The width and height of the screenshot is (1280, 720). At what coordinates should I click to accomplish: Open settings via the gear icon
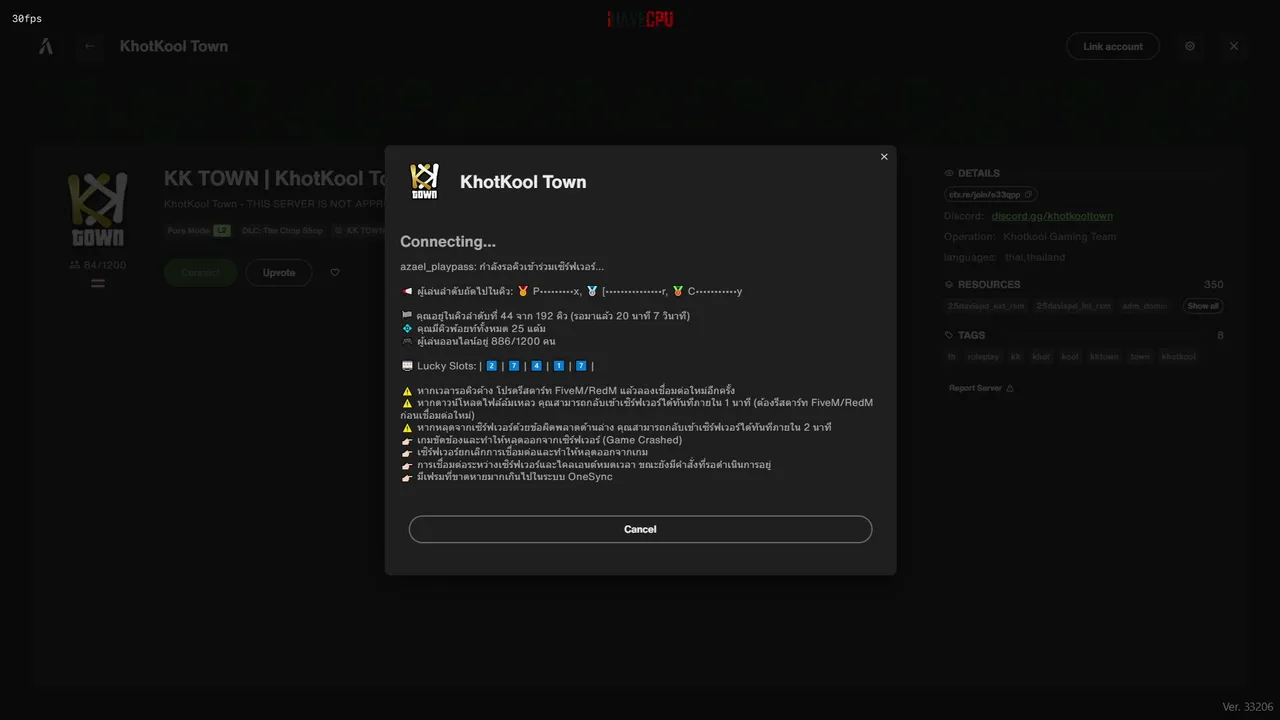click(x=1190, y=46)
